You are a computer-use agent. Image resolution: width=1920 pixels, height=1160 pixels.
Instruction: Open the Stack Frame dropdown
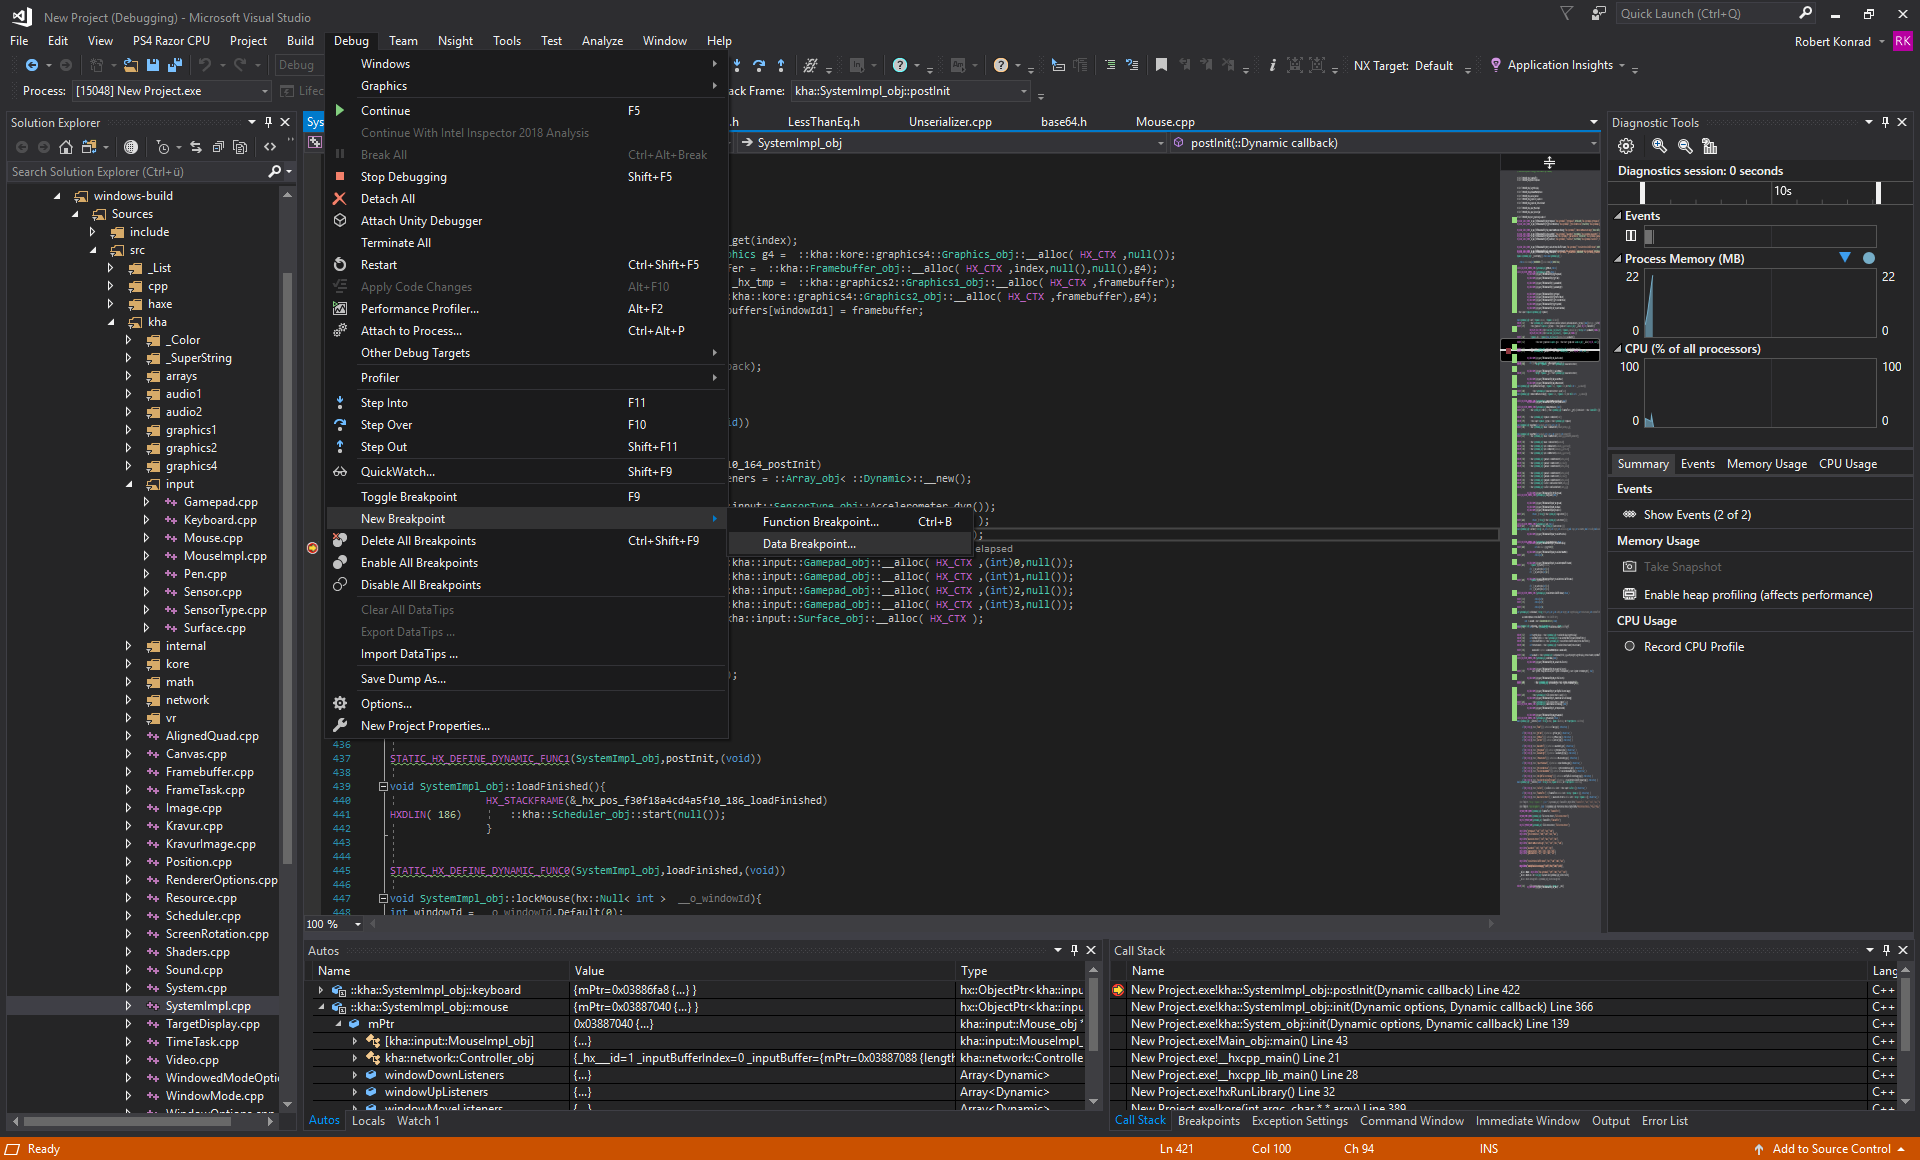[1023, 91]
